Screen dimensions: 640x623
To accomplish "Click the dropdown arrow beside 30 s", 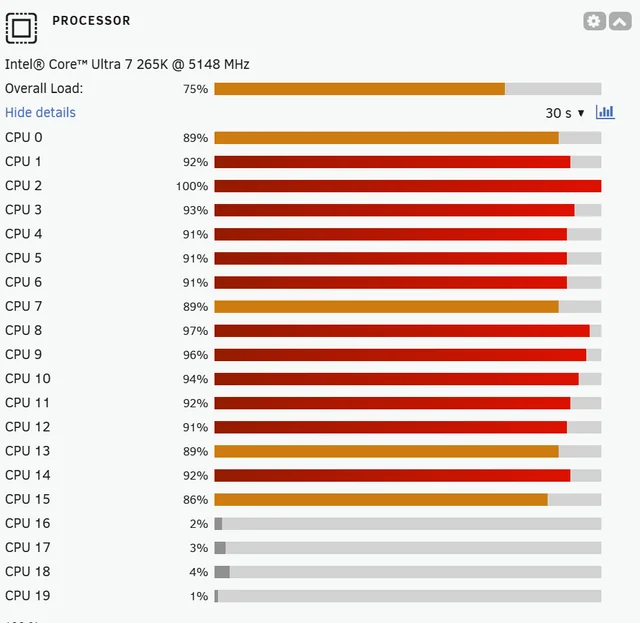I will pos(581,113).
